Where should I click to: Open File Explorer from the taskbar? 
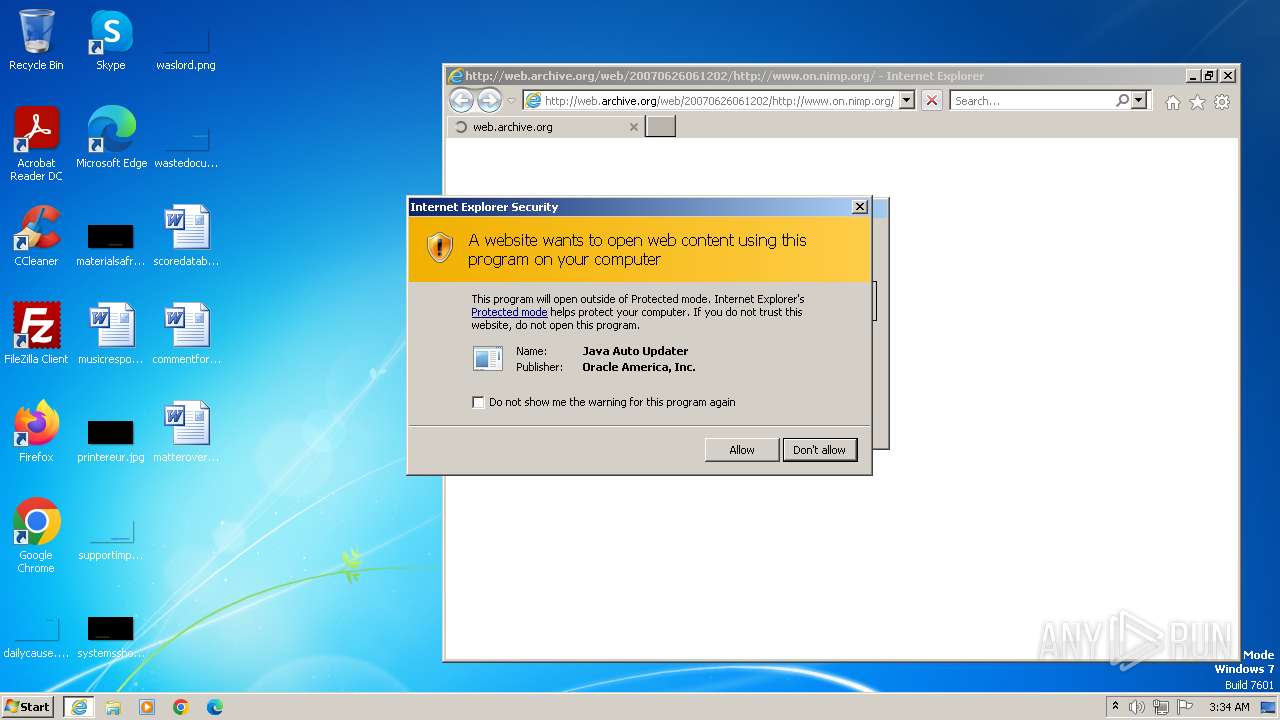113,707
